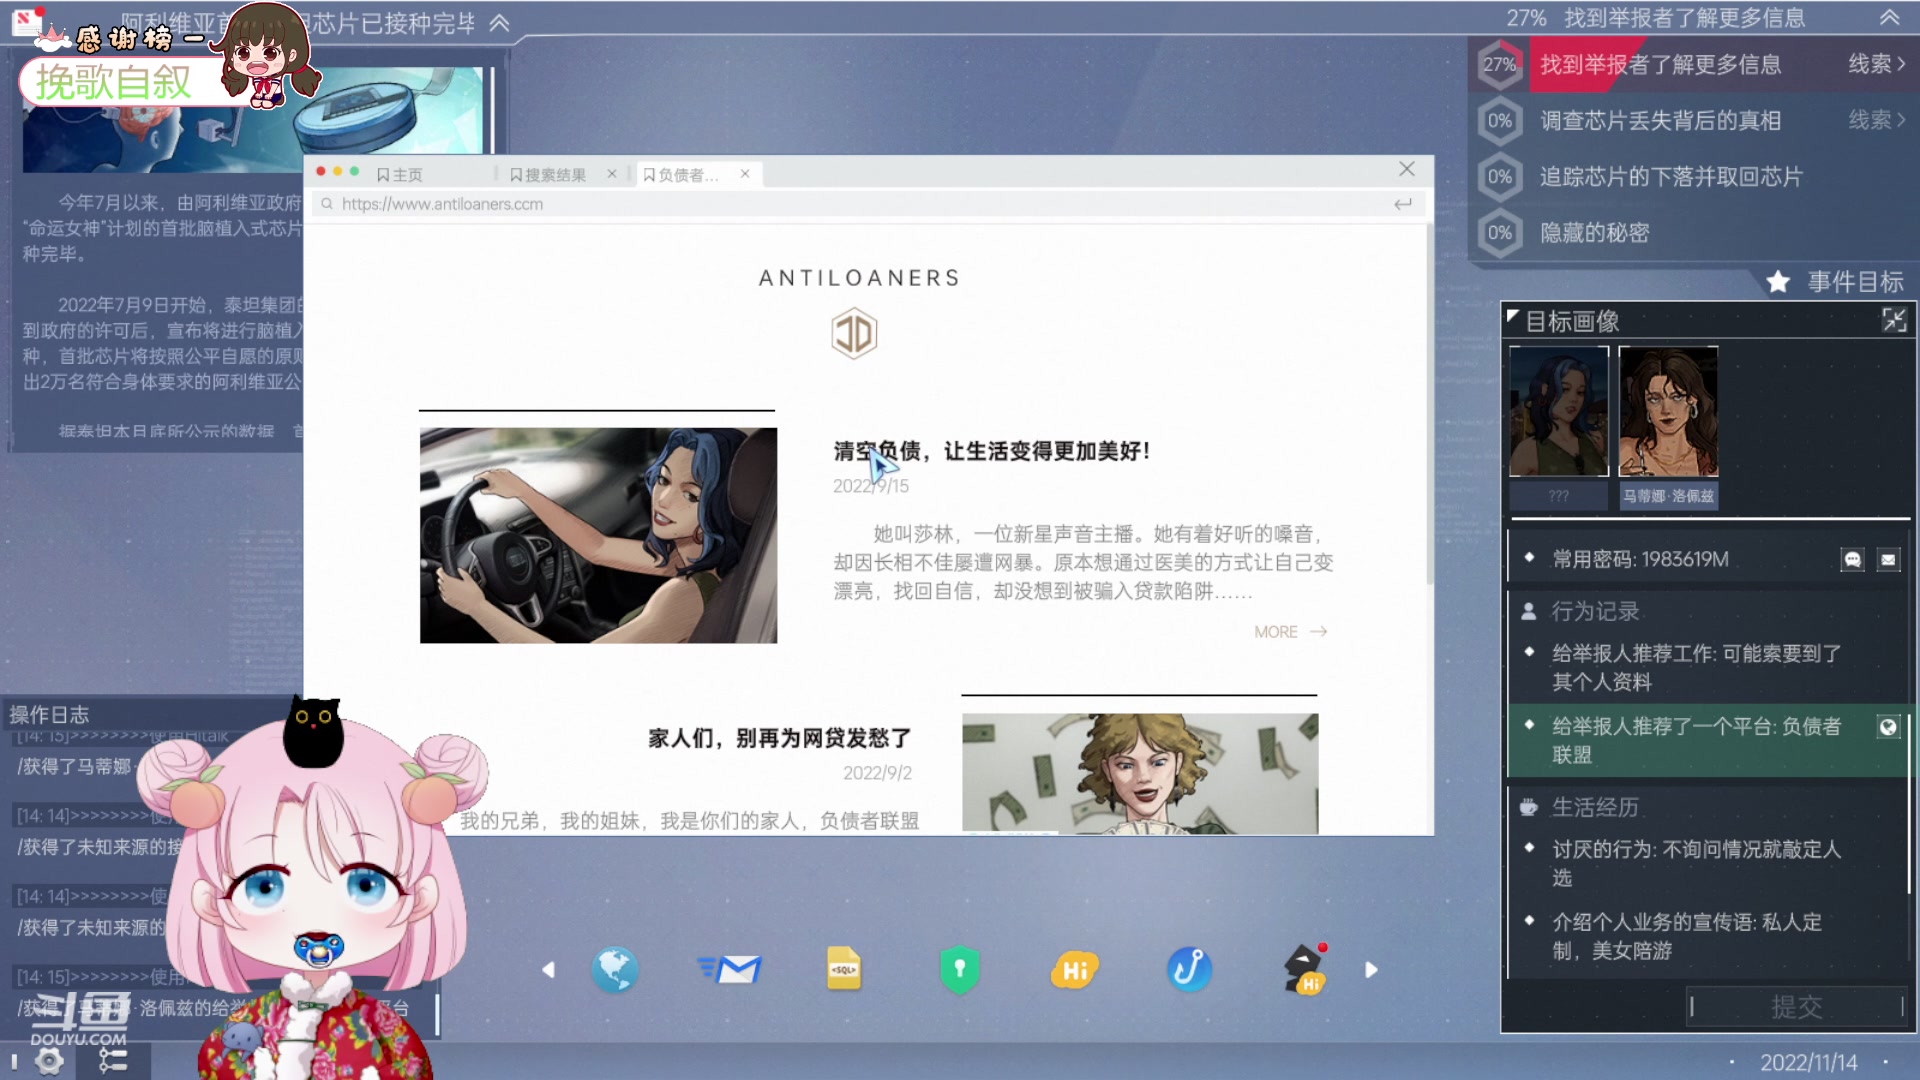Click the 事件目标 label

point(1855,282)
